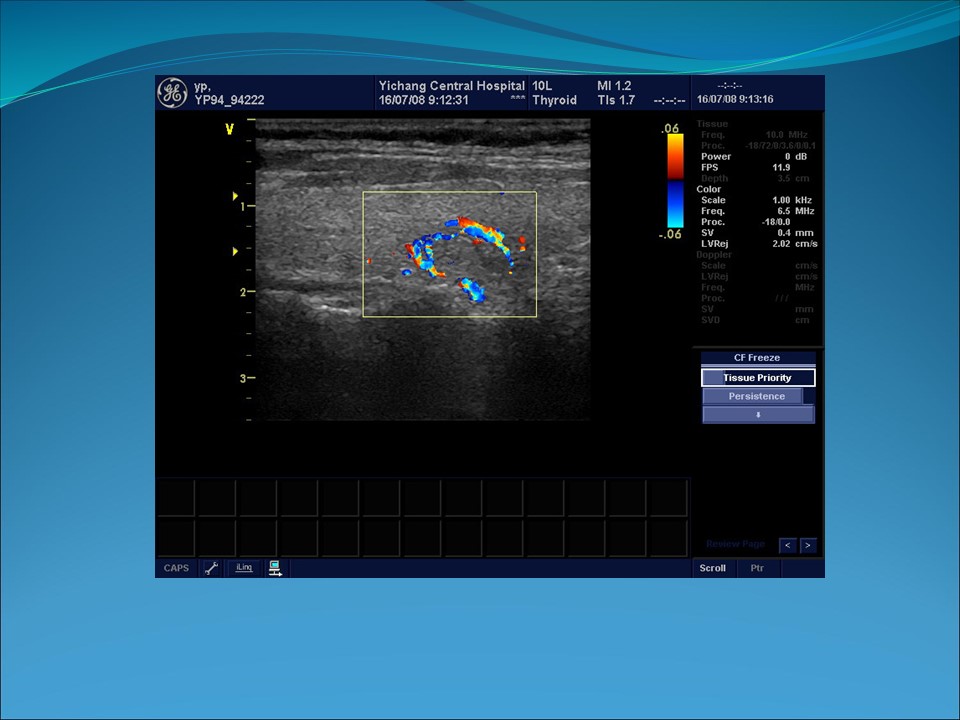The height and width of the screenshot is (720, 960).
Task: Switch trackball to Scroll mode
Action: [x=713, y=568]
